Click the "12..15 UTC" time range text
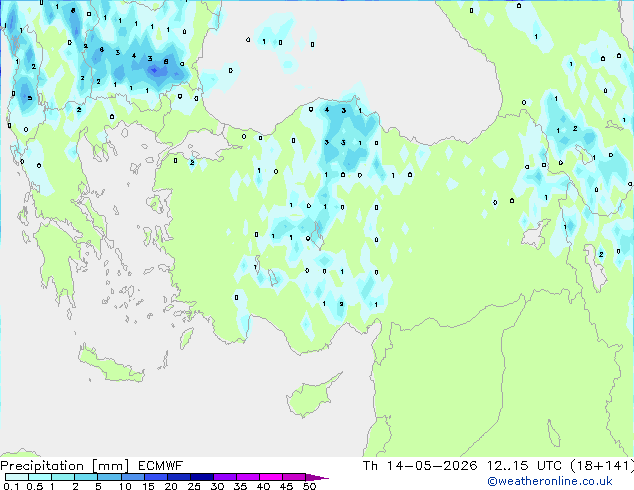 click(524, 466)
